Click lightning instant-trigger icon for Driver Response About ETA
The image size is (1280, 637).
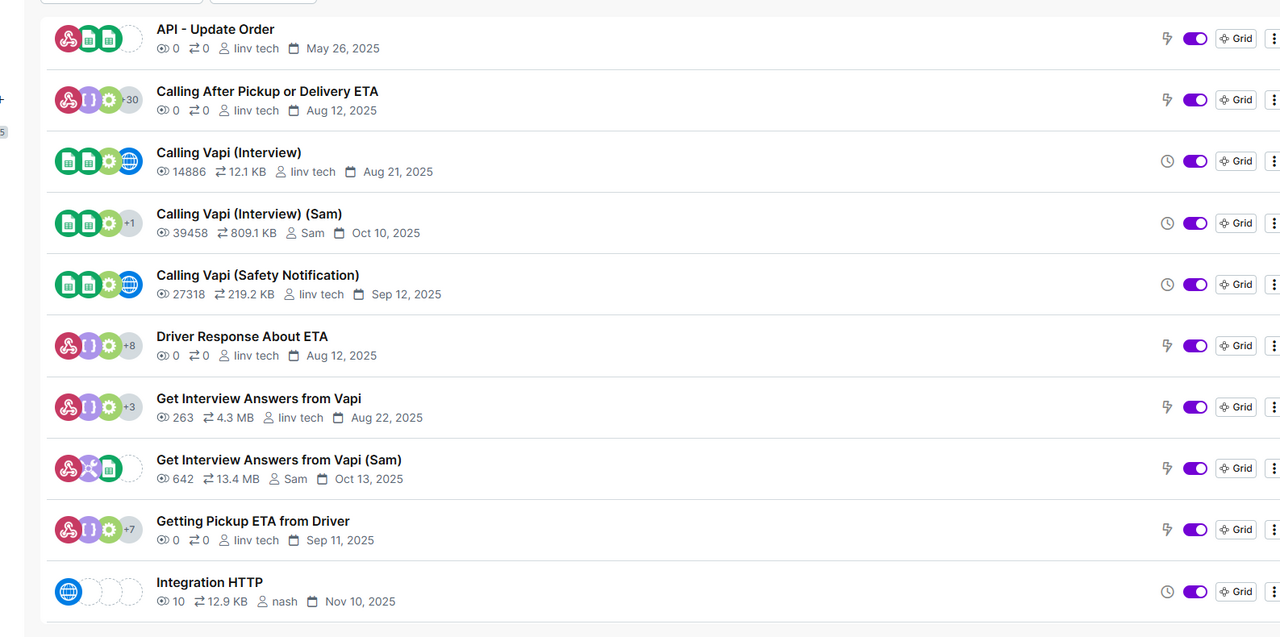1166,346
